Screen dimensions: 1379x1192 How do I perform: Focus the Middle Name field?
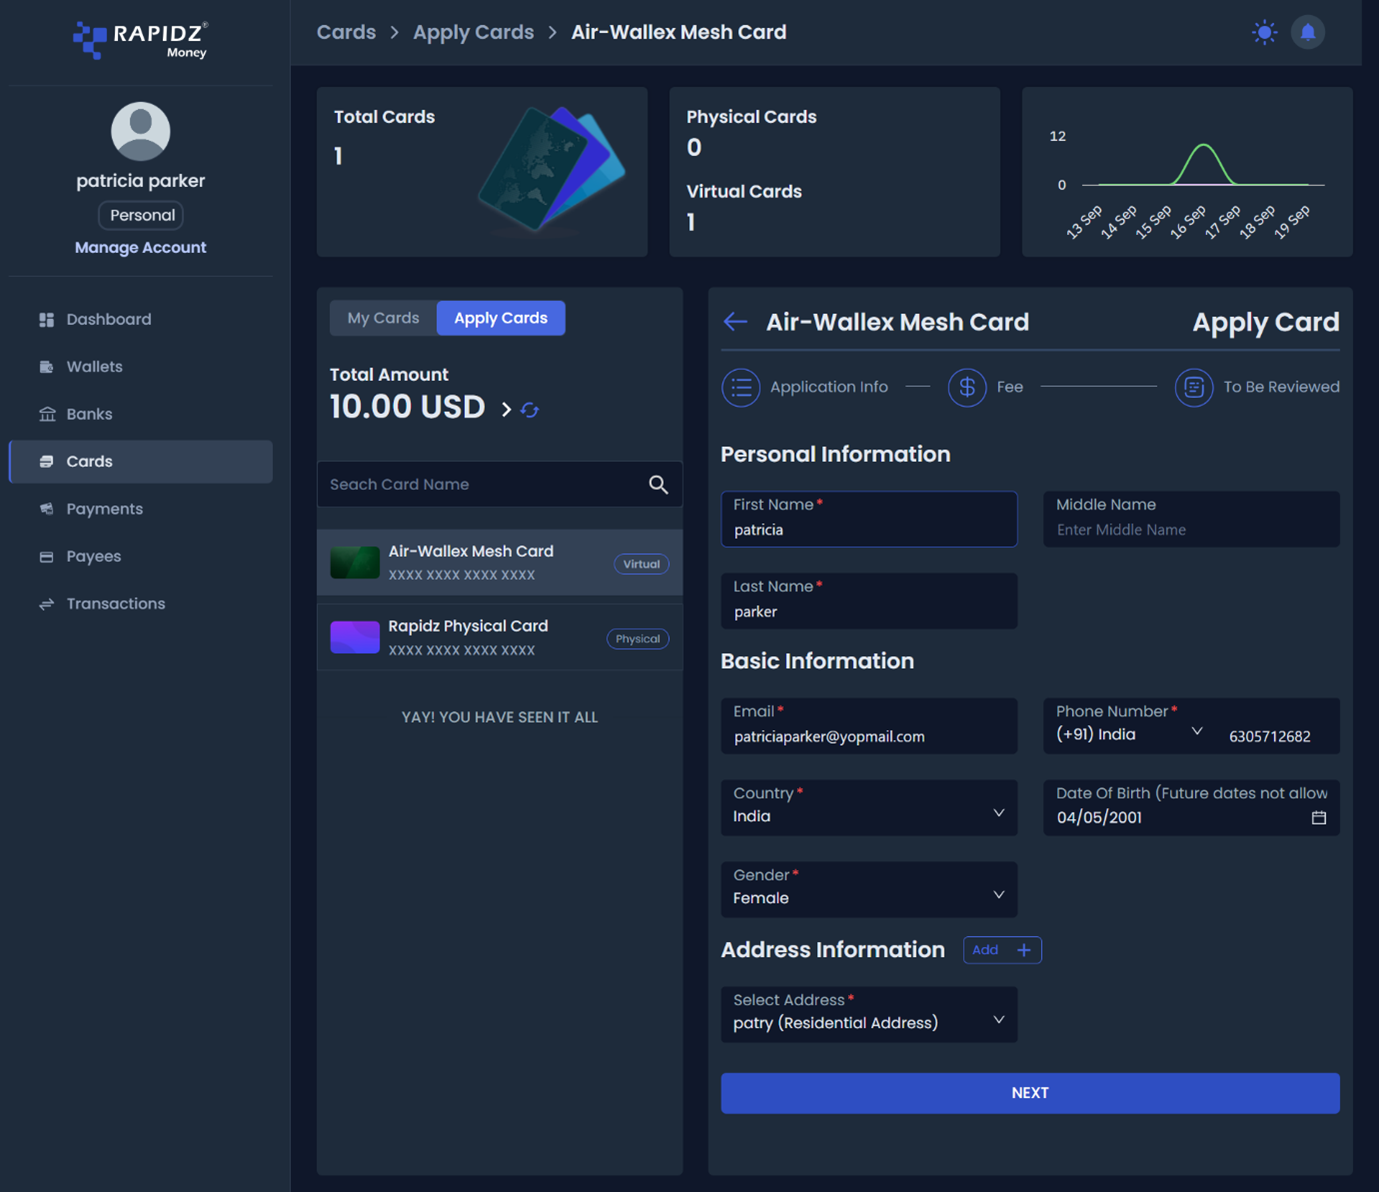1191,519
